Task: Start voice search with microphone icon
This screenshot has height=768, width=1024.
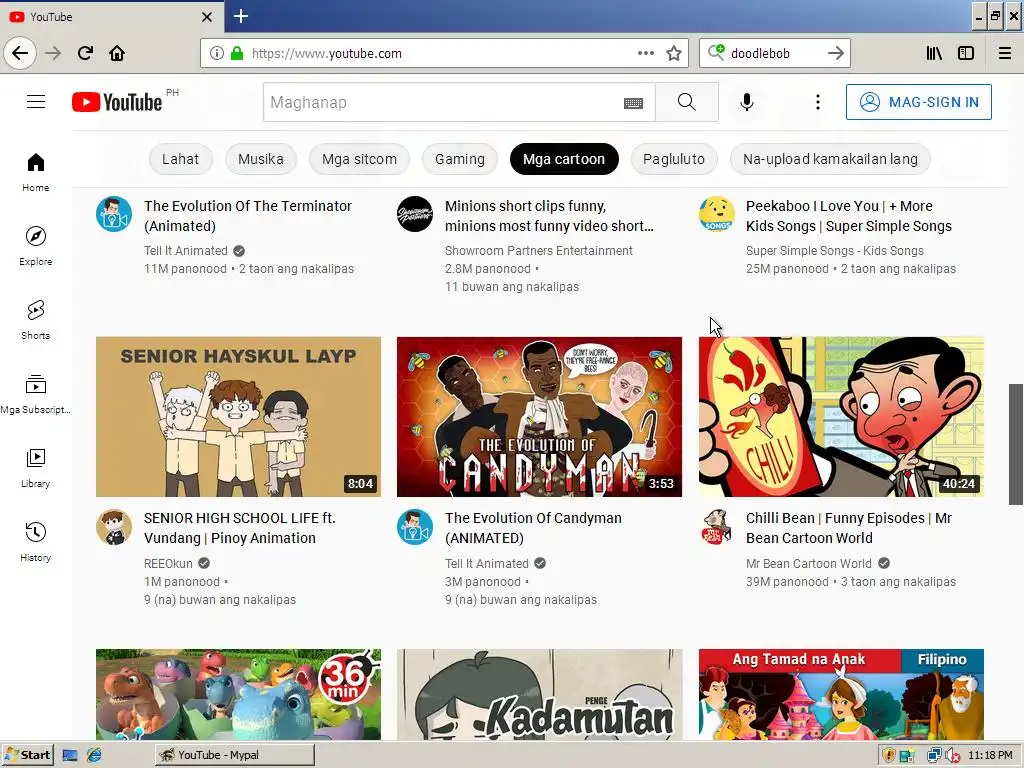Action: tap(746, 102)
